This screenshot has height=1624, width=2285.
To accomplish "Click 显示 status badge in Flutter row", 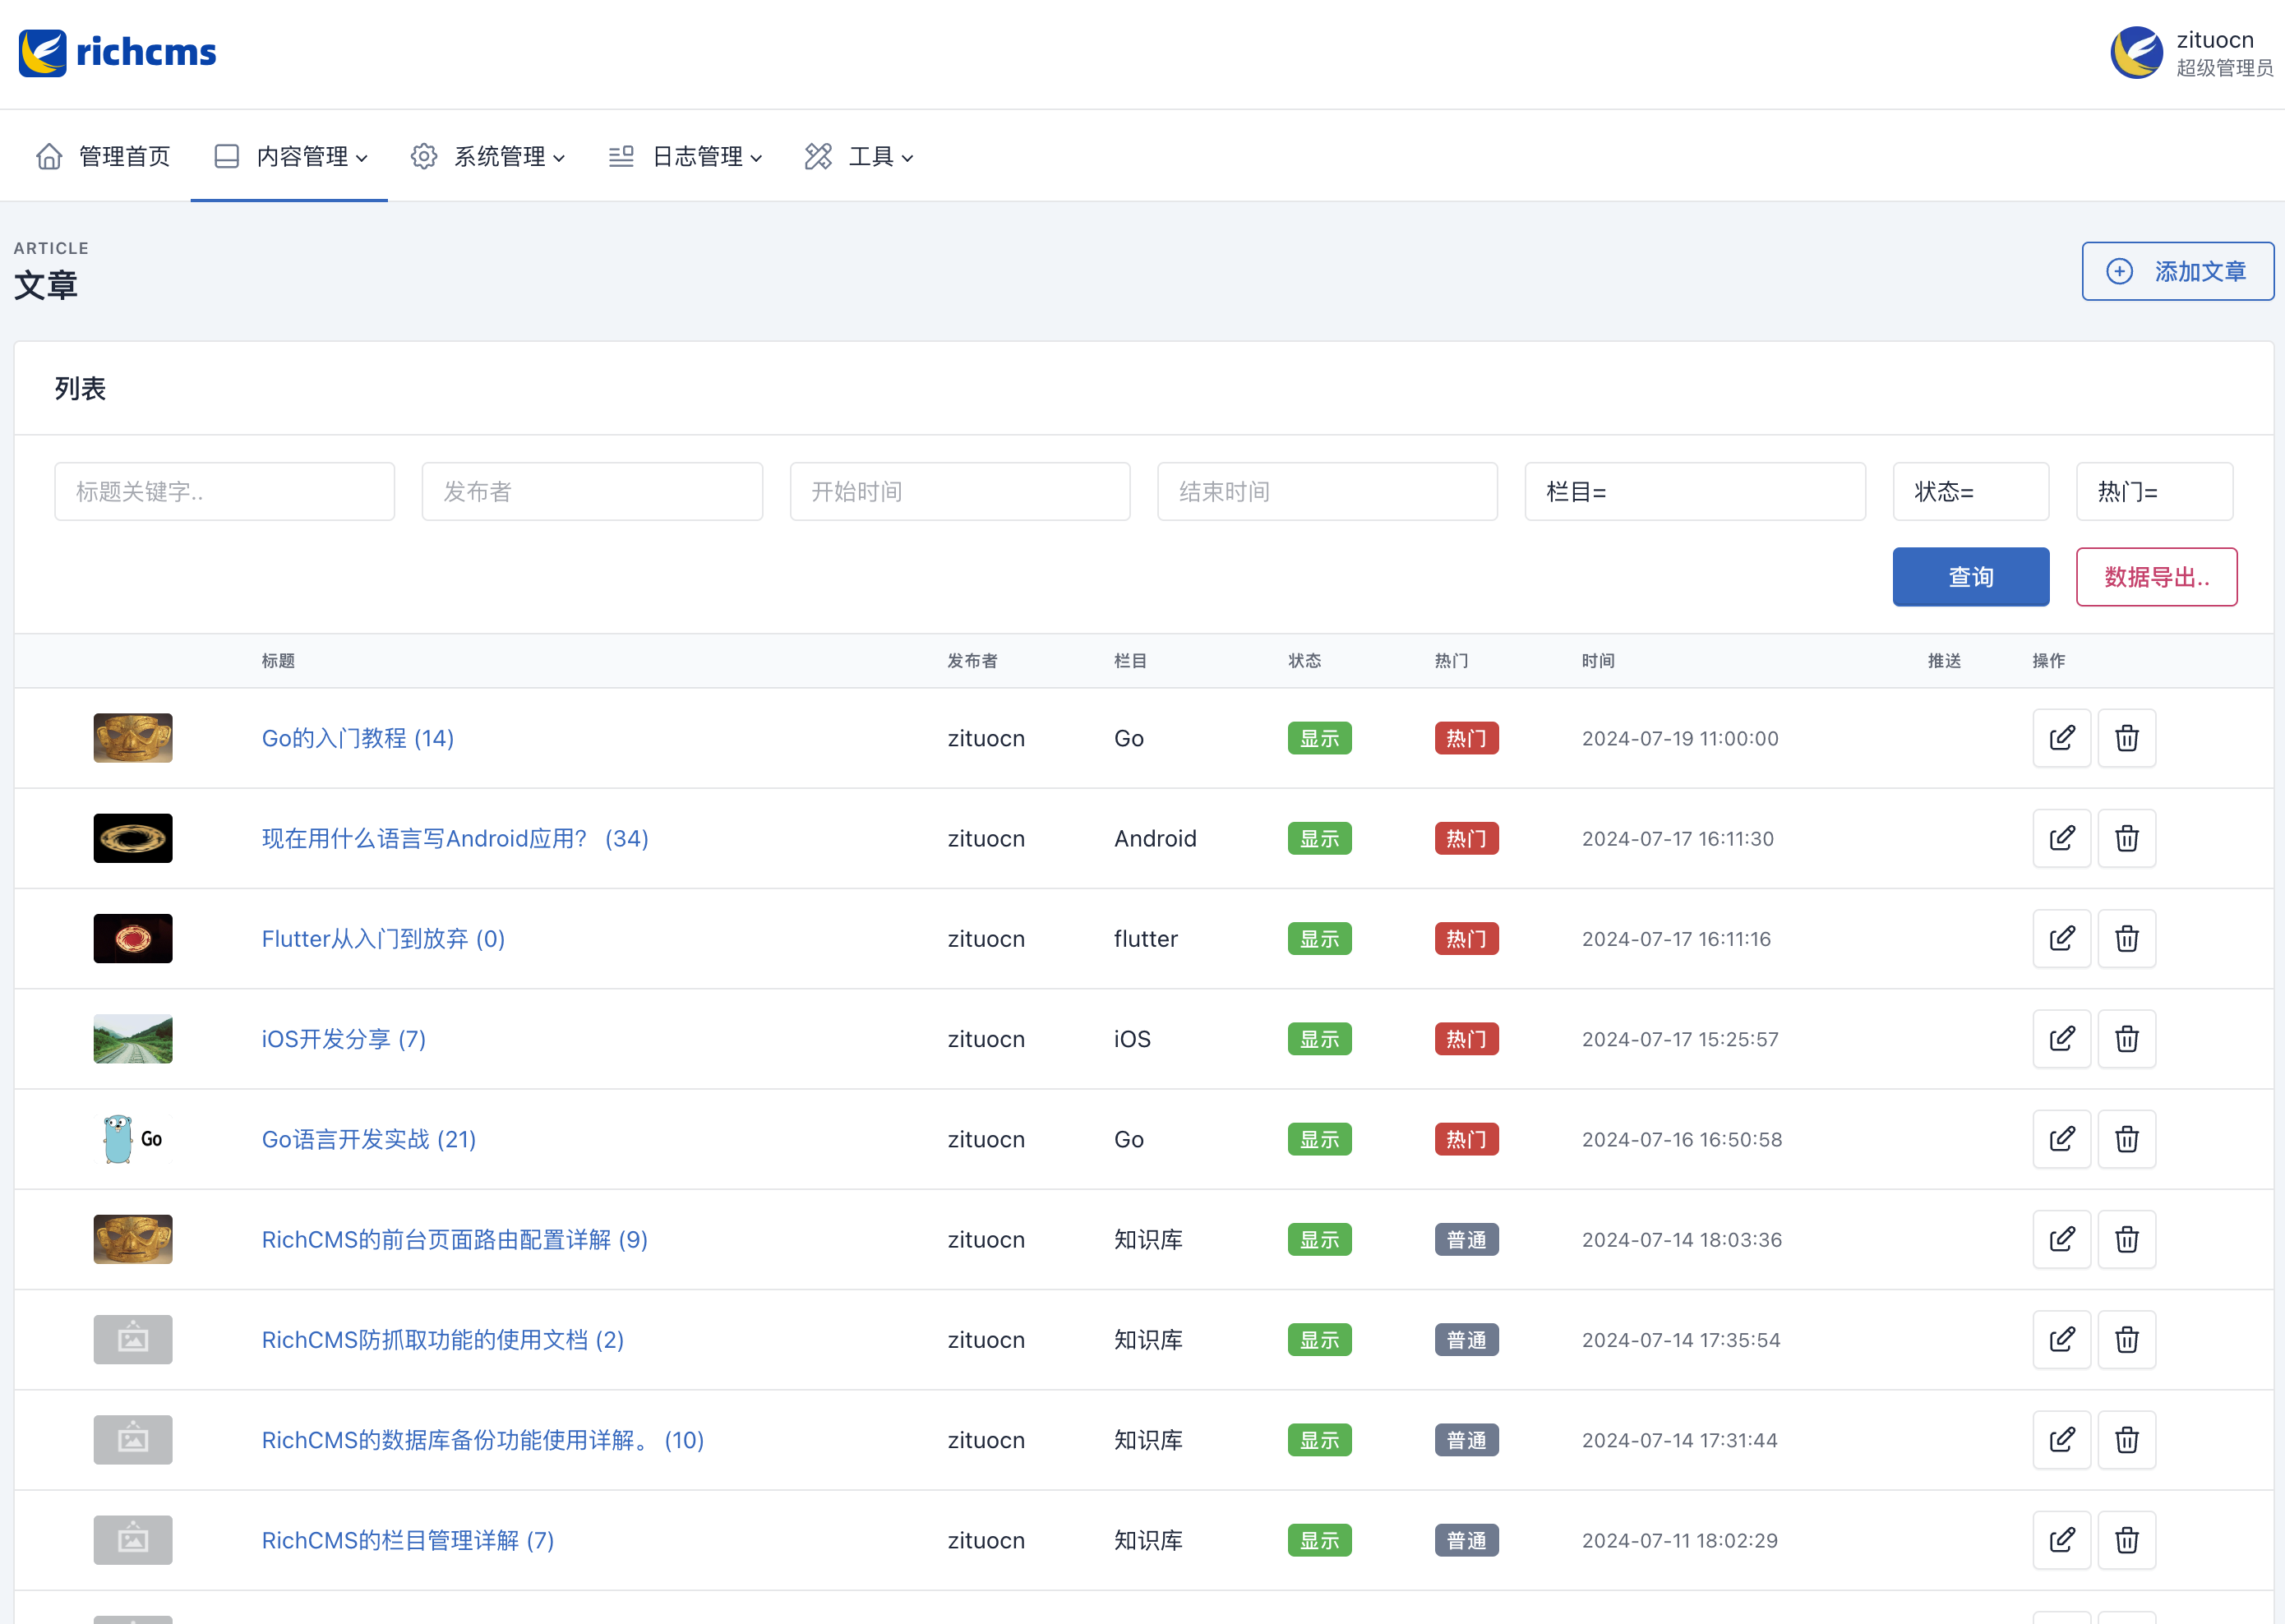I will (1319, 938).
